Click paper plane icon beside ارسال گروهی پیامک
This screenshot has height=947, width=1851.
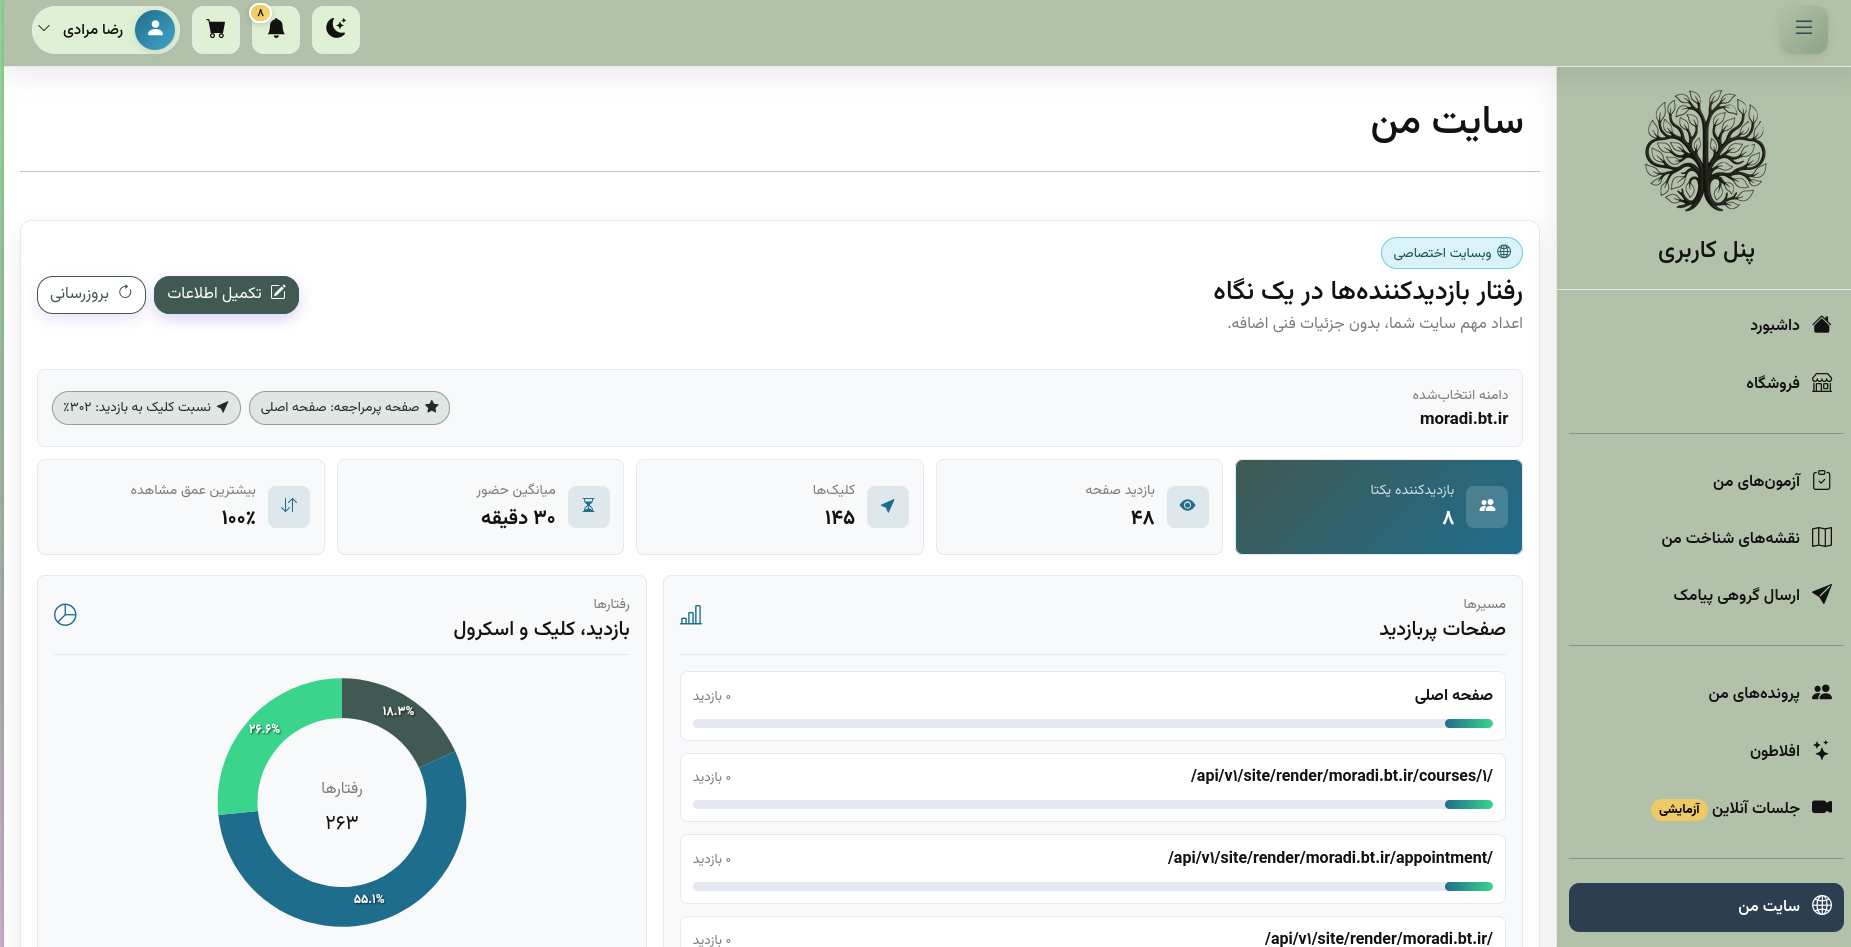[x=1822, y=594]
